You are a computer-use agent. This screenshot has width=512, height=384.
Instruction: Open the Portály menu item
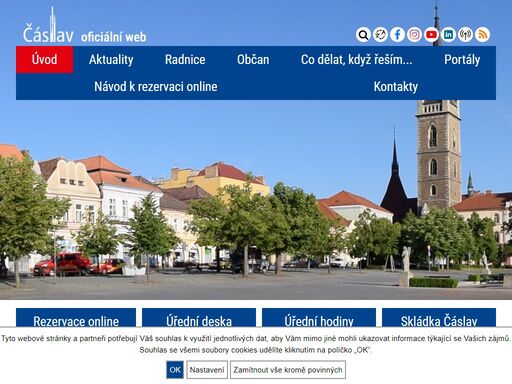click(x=462, y=60)
